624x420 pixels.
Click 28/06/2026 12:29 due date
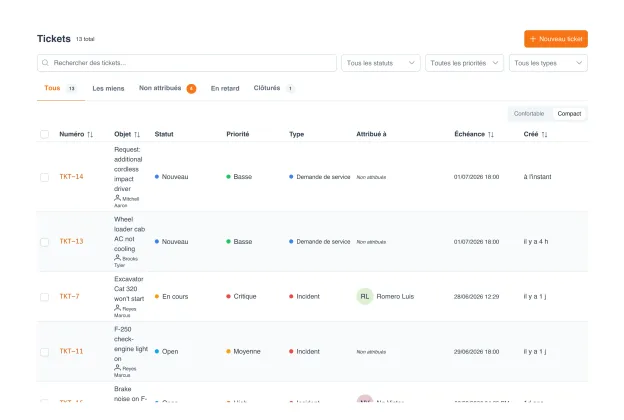click(x=476, y=297)
